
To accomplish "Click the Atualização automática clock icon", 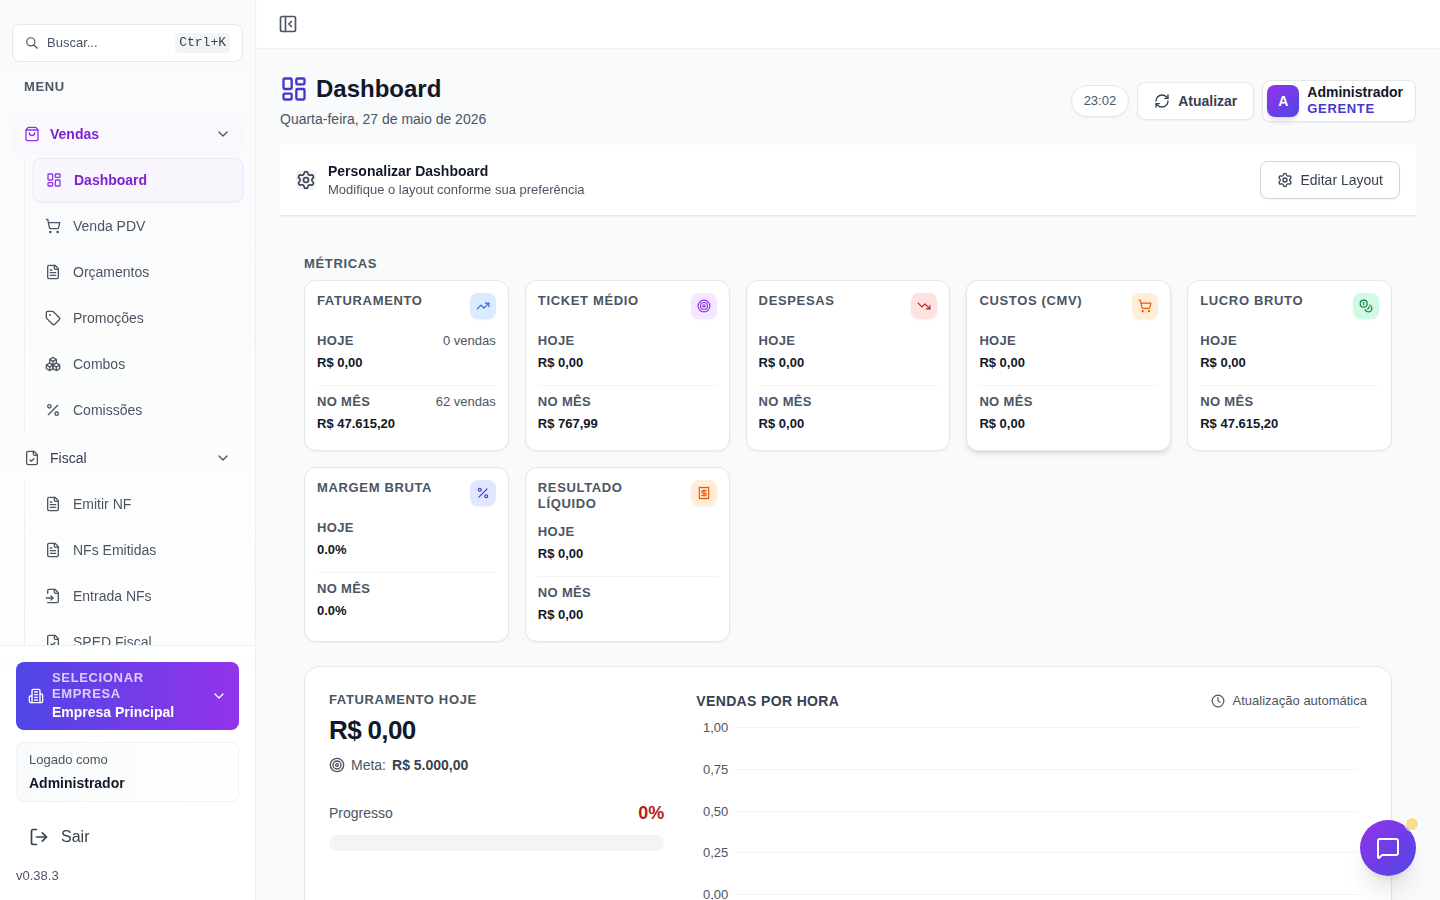I will 1218,701.
